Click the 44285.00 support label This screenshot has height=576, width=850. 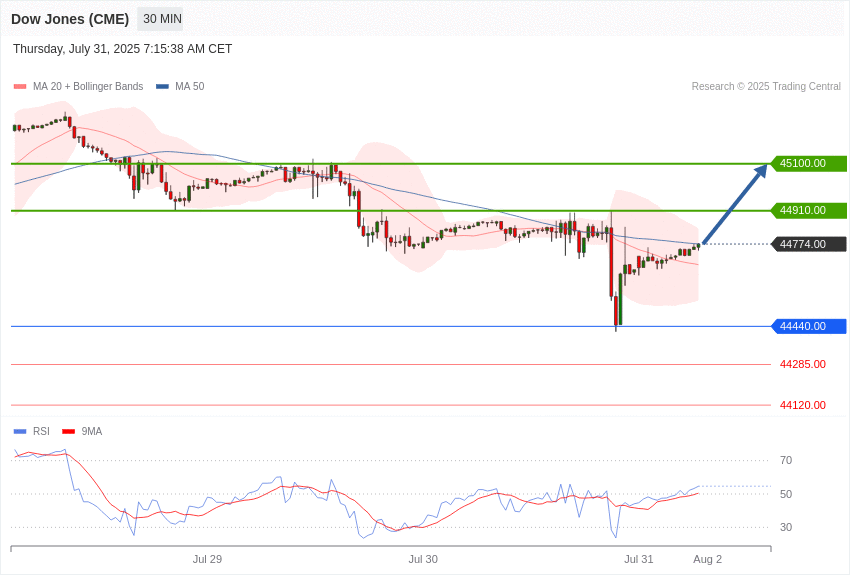[x=802, y=364]
